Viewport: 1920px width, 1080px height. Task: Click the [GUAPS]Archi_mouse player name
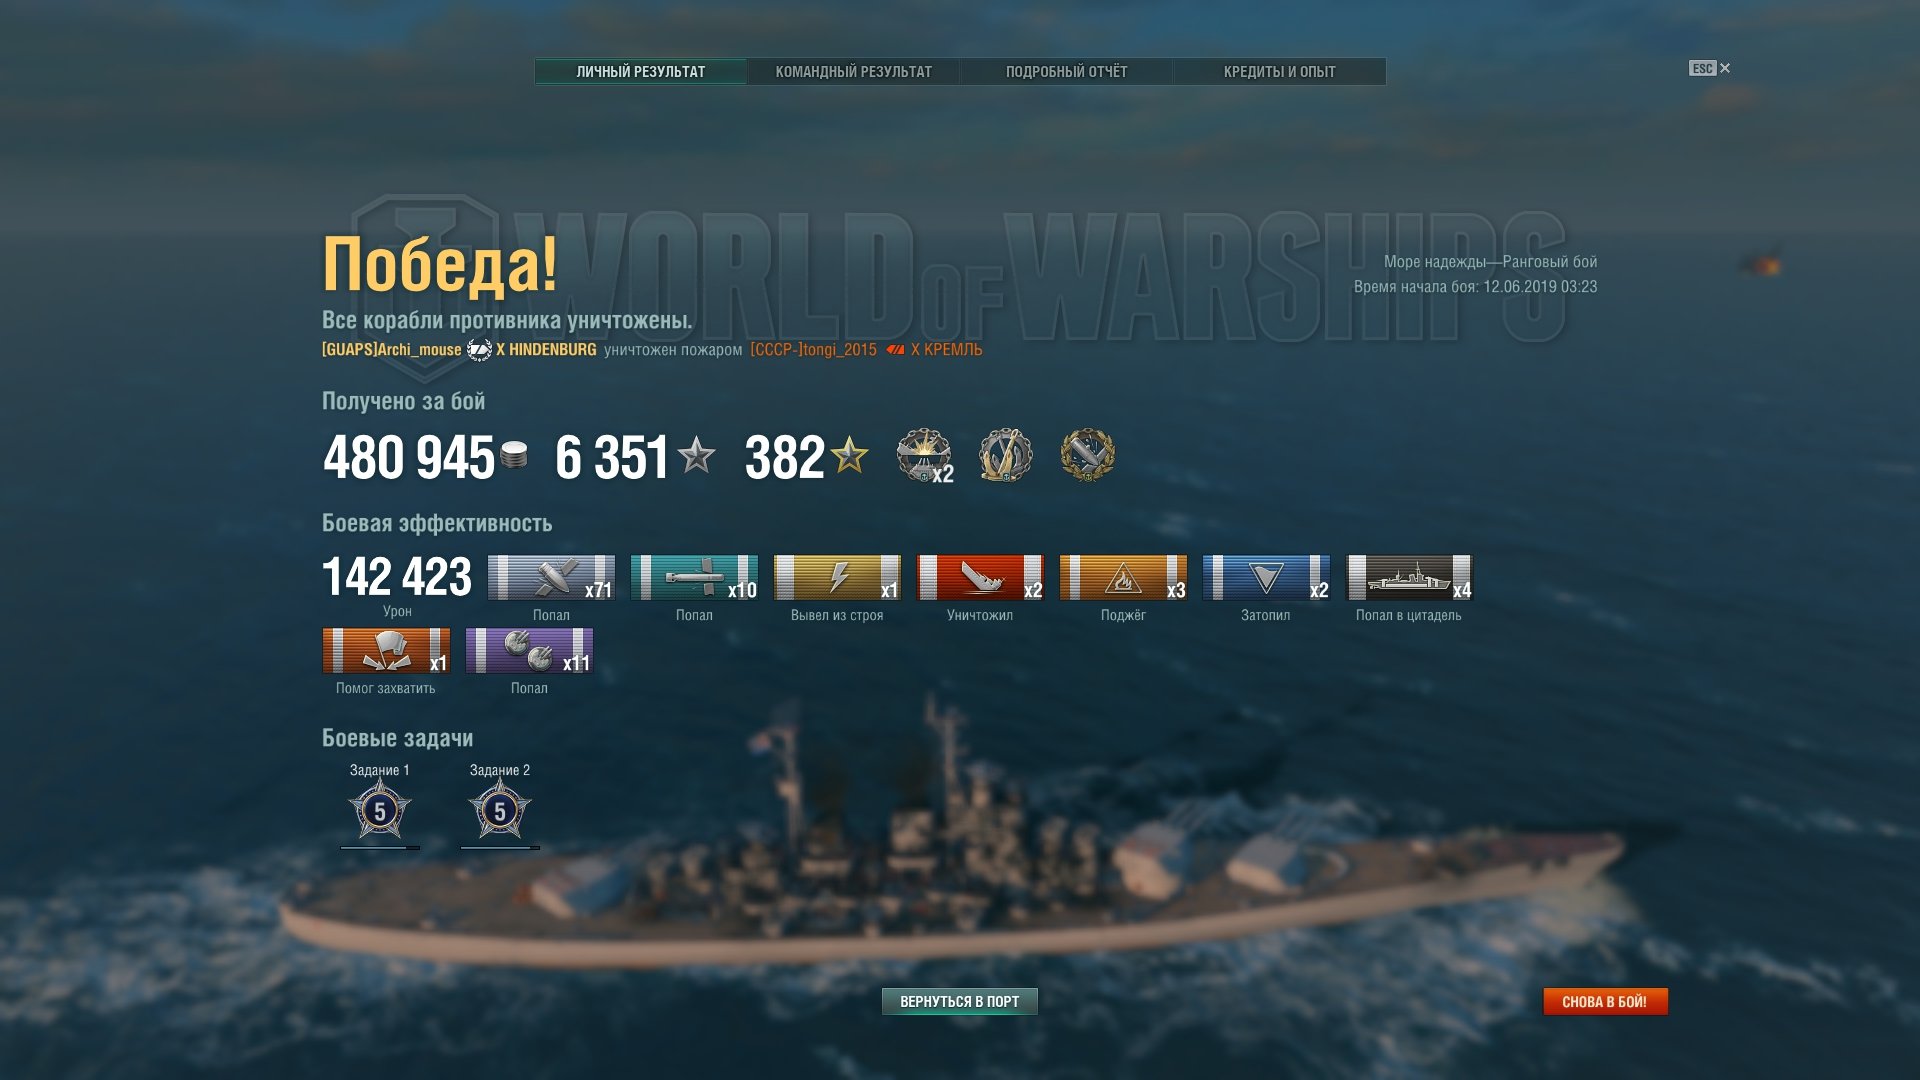391,350
